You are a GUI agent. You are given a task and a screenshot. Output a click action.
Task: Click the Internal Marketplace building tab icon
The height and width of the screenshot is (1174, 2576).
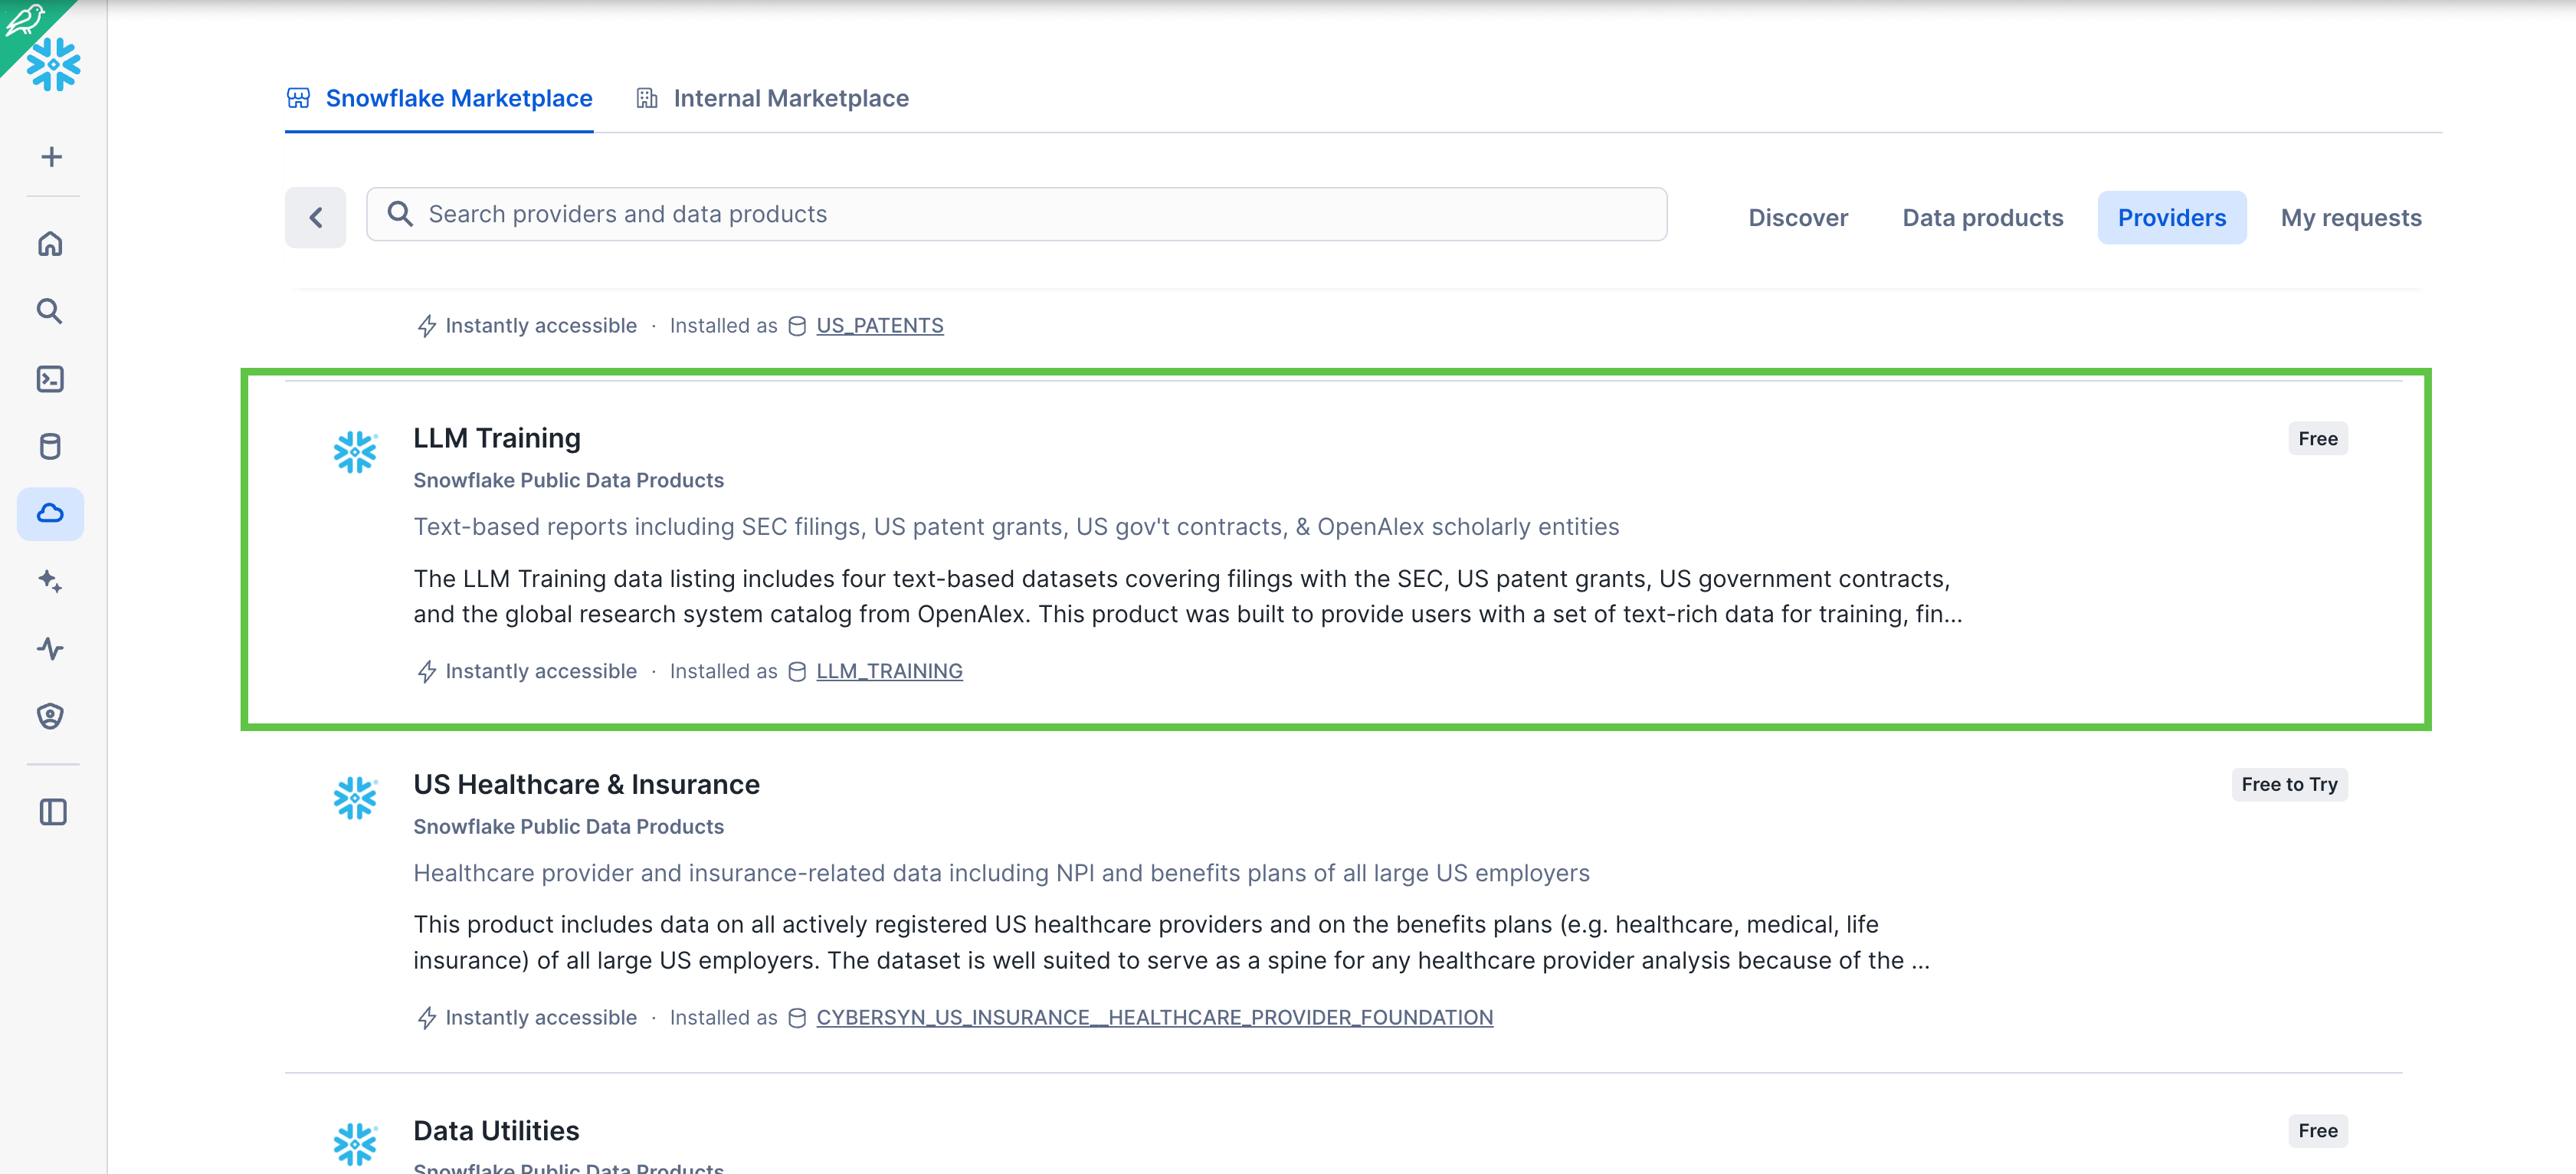647,98
